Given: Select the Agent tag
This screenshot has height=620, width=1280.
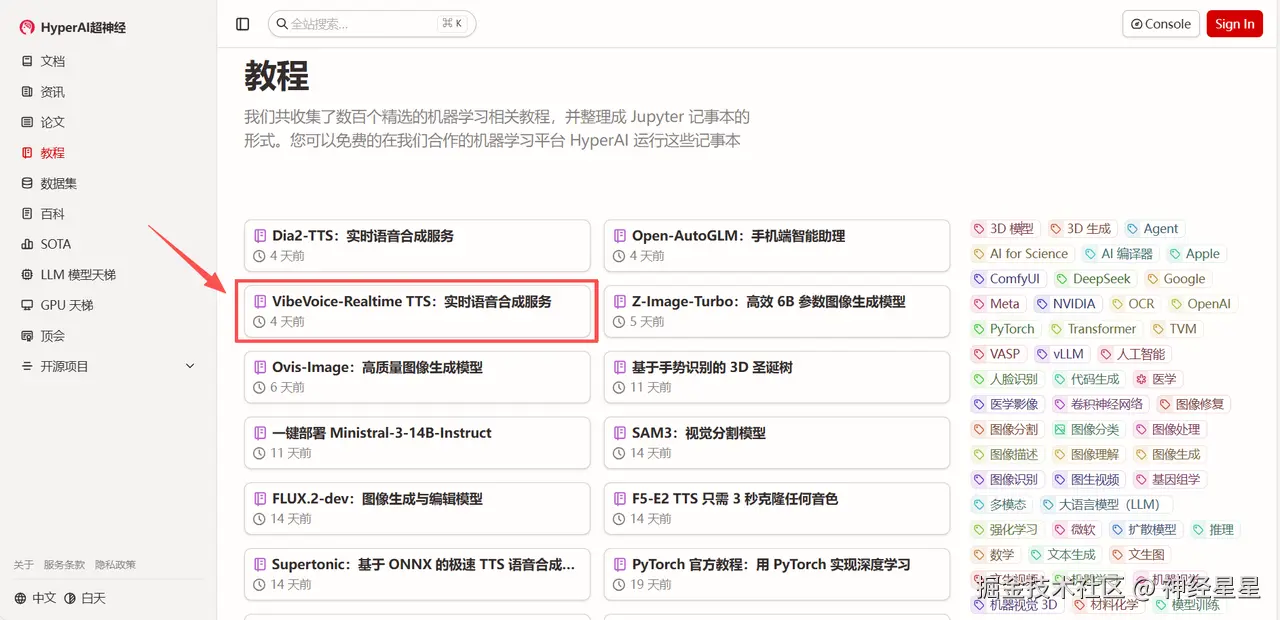Looking at the screenshot, I should coord(1154,229).
